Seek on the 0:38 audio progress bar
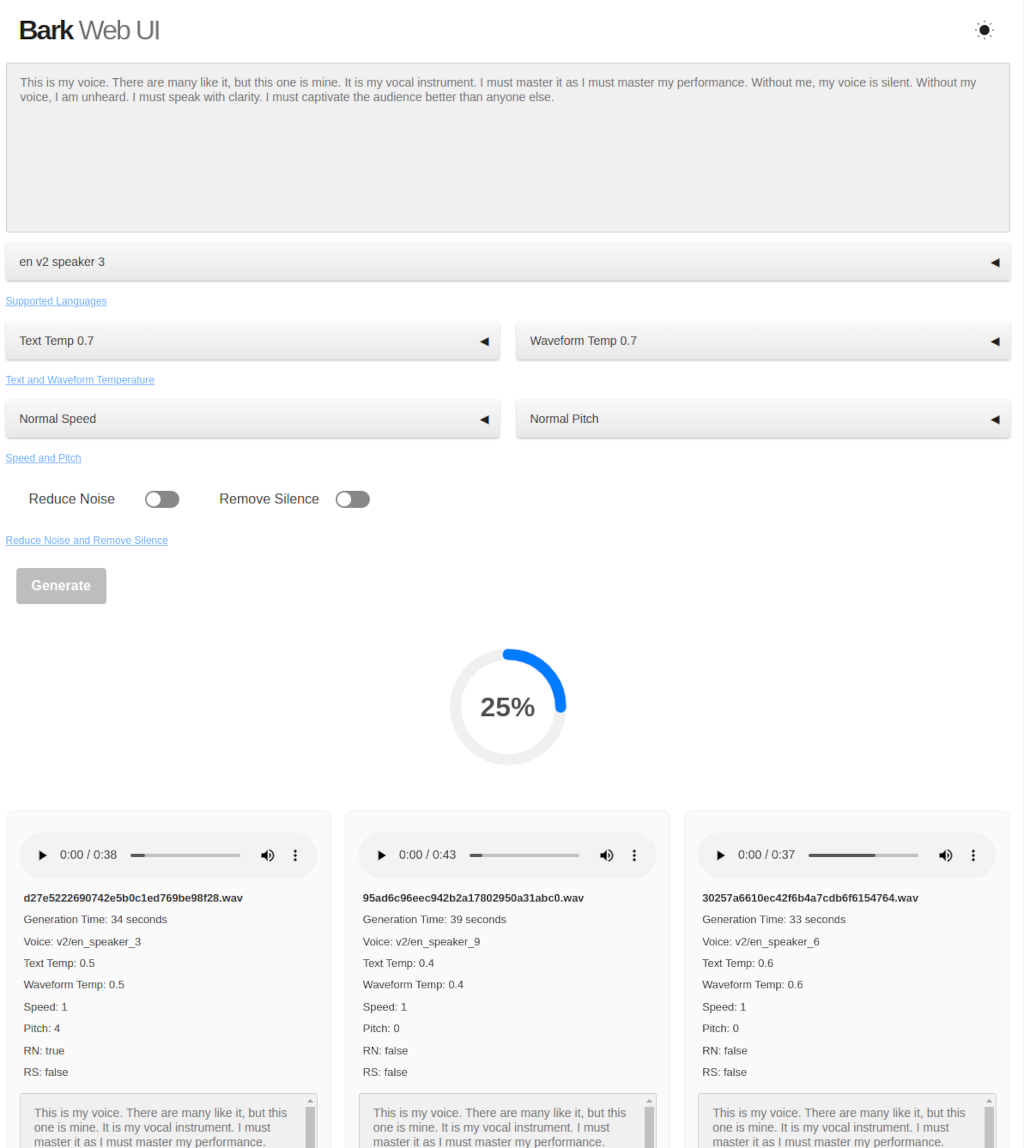The height and width of the screenshot is (1148, 1024). pyautogui.click(x=185, y=855)
